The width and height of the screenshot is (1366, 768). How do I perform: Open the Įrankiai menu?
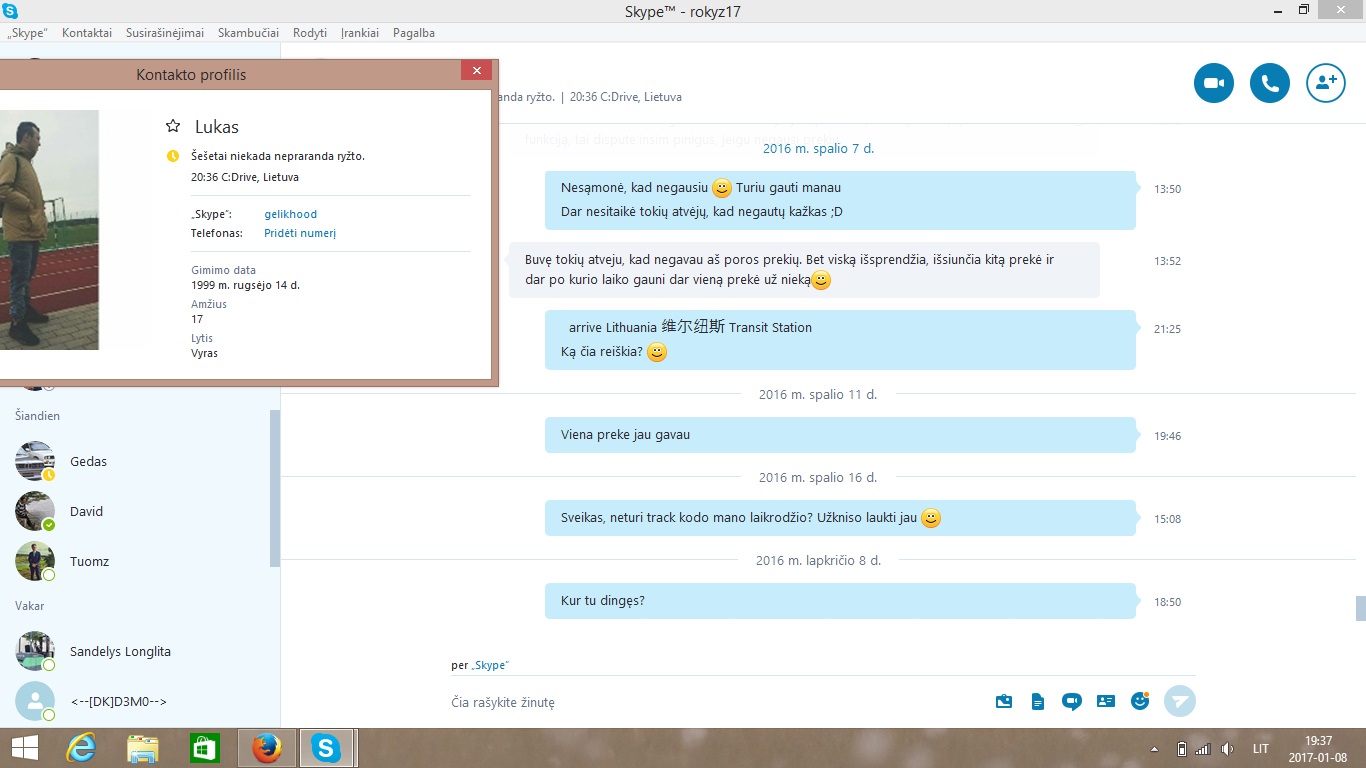click(360, 33)
